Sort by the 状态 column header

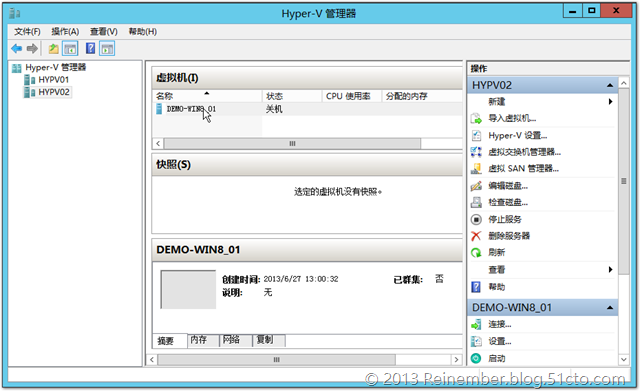(292, 96)
